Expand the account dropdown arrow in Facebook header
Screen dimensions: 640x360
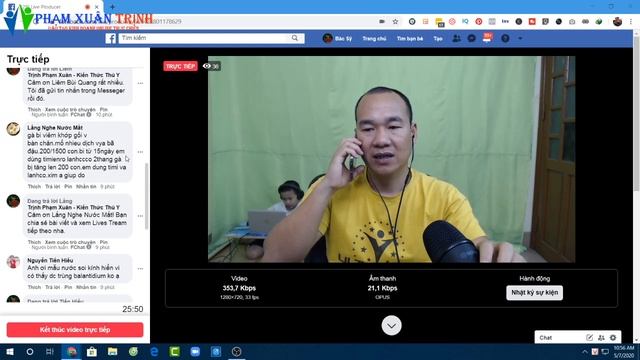(520, 38)
